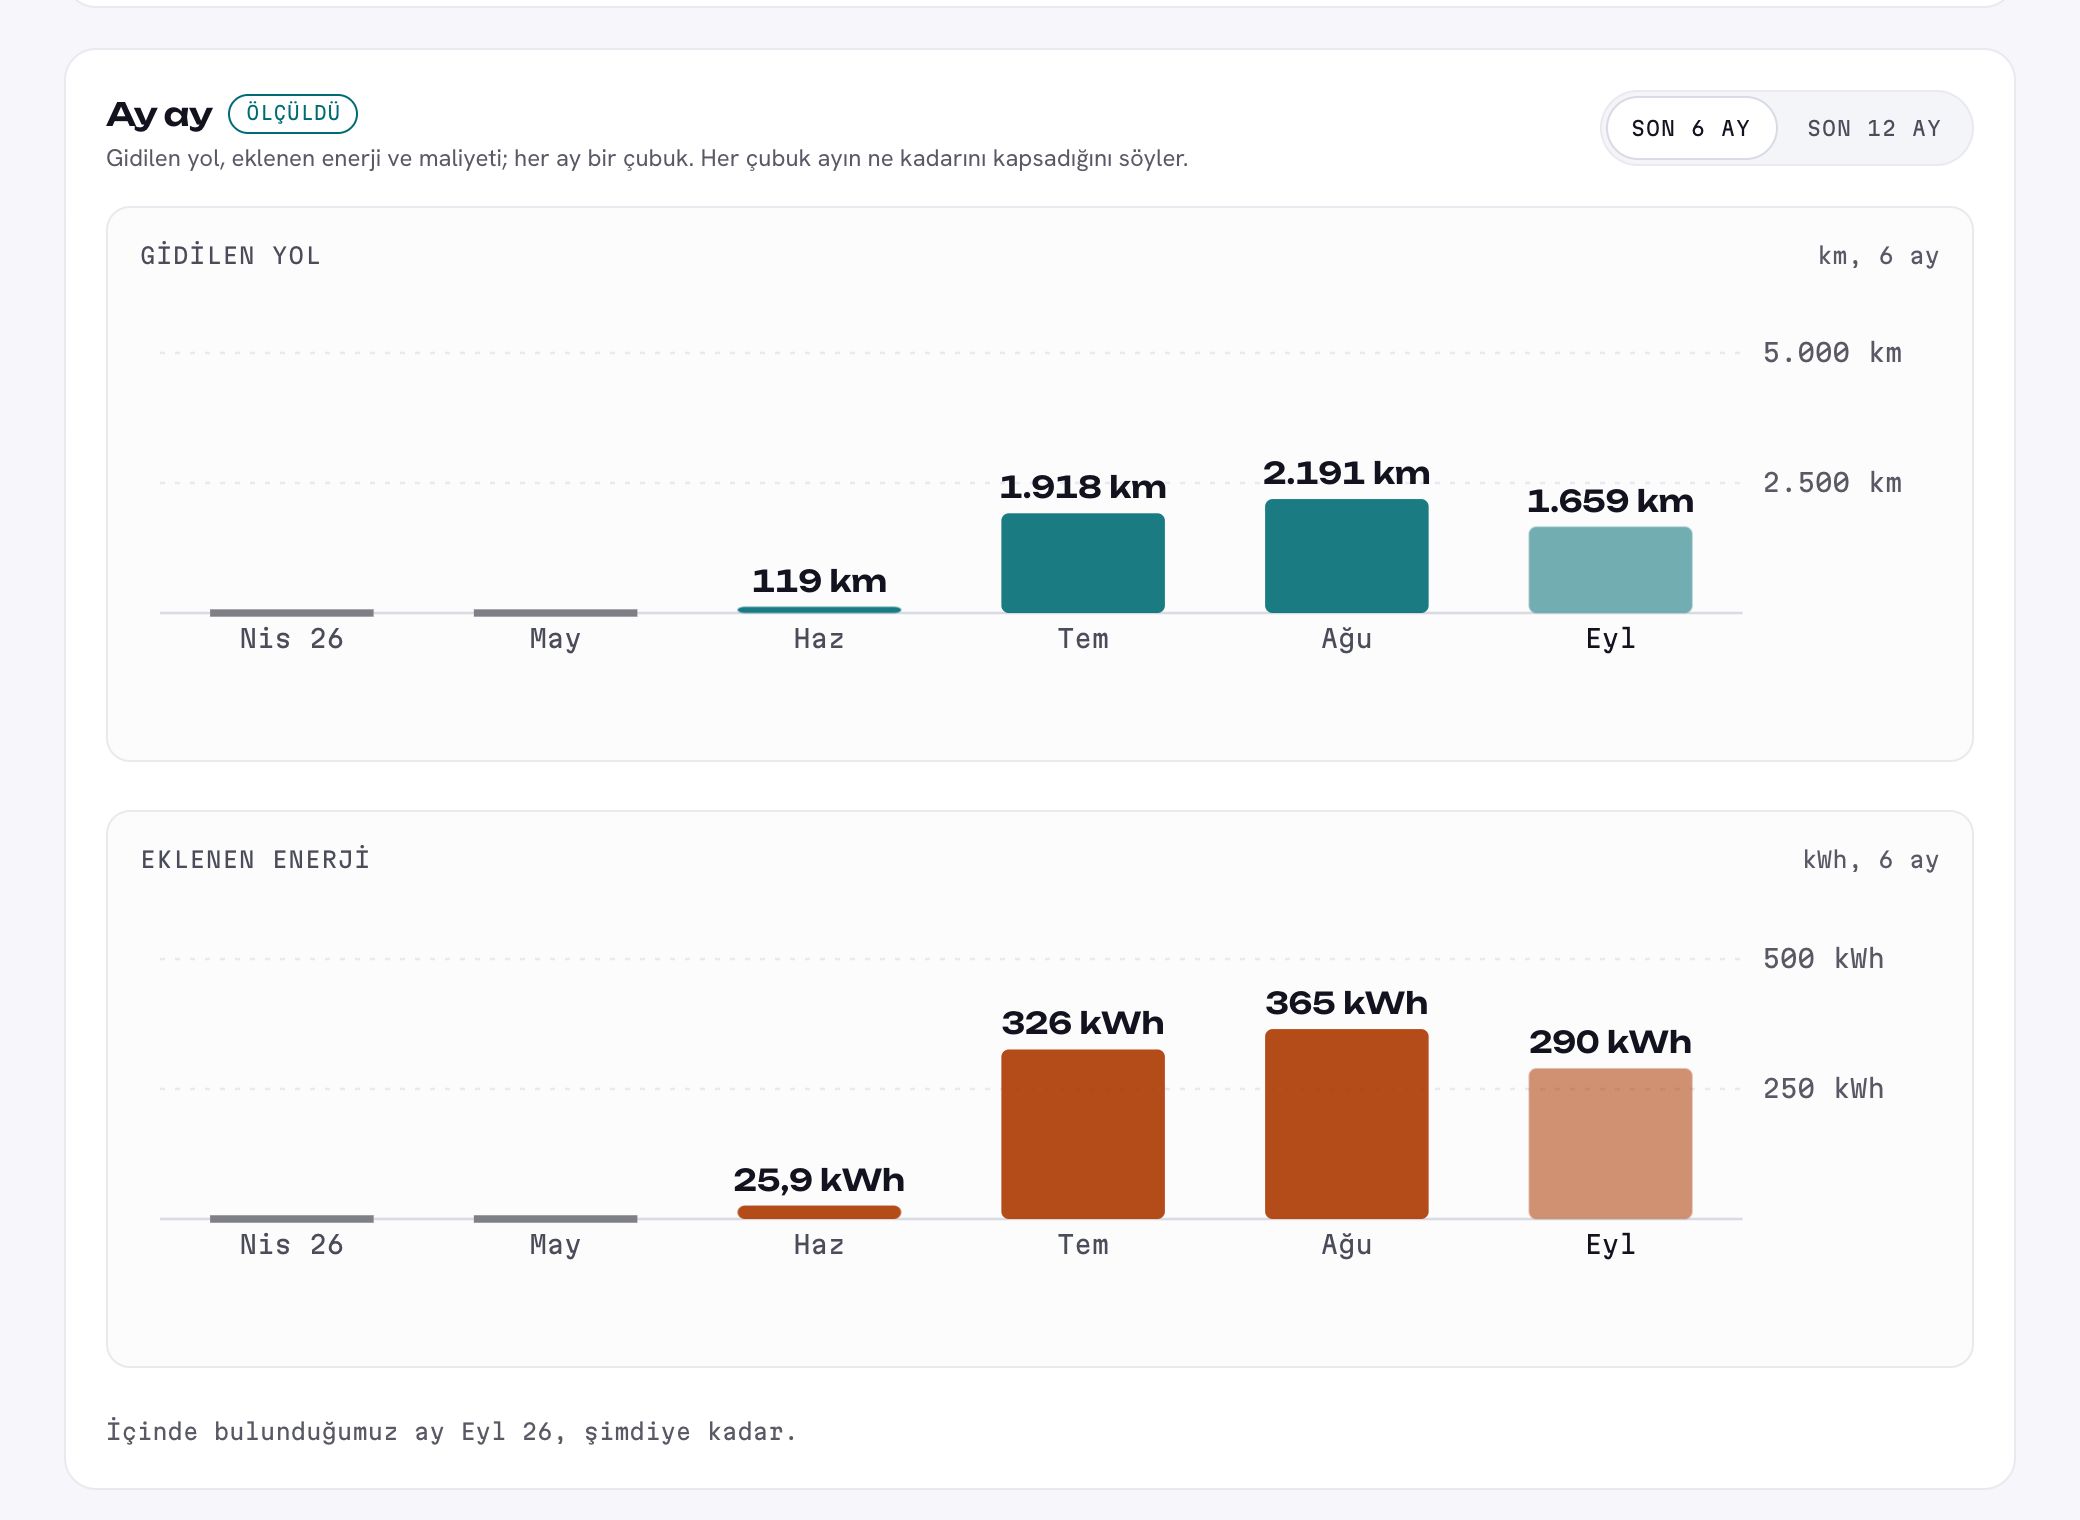The width and height of the screenshot is (2080, 1520).
Task: Select the Ağu bar in Gidilen Yol chart
Action: pos(1346,556)
